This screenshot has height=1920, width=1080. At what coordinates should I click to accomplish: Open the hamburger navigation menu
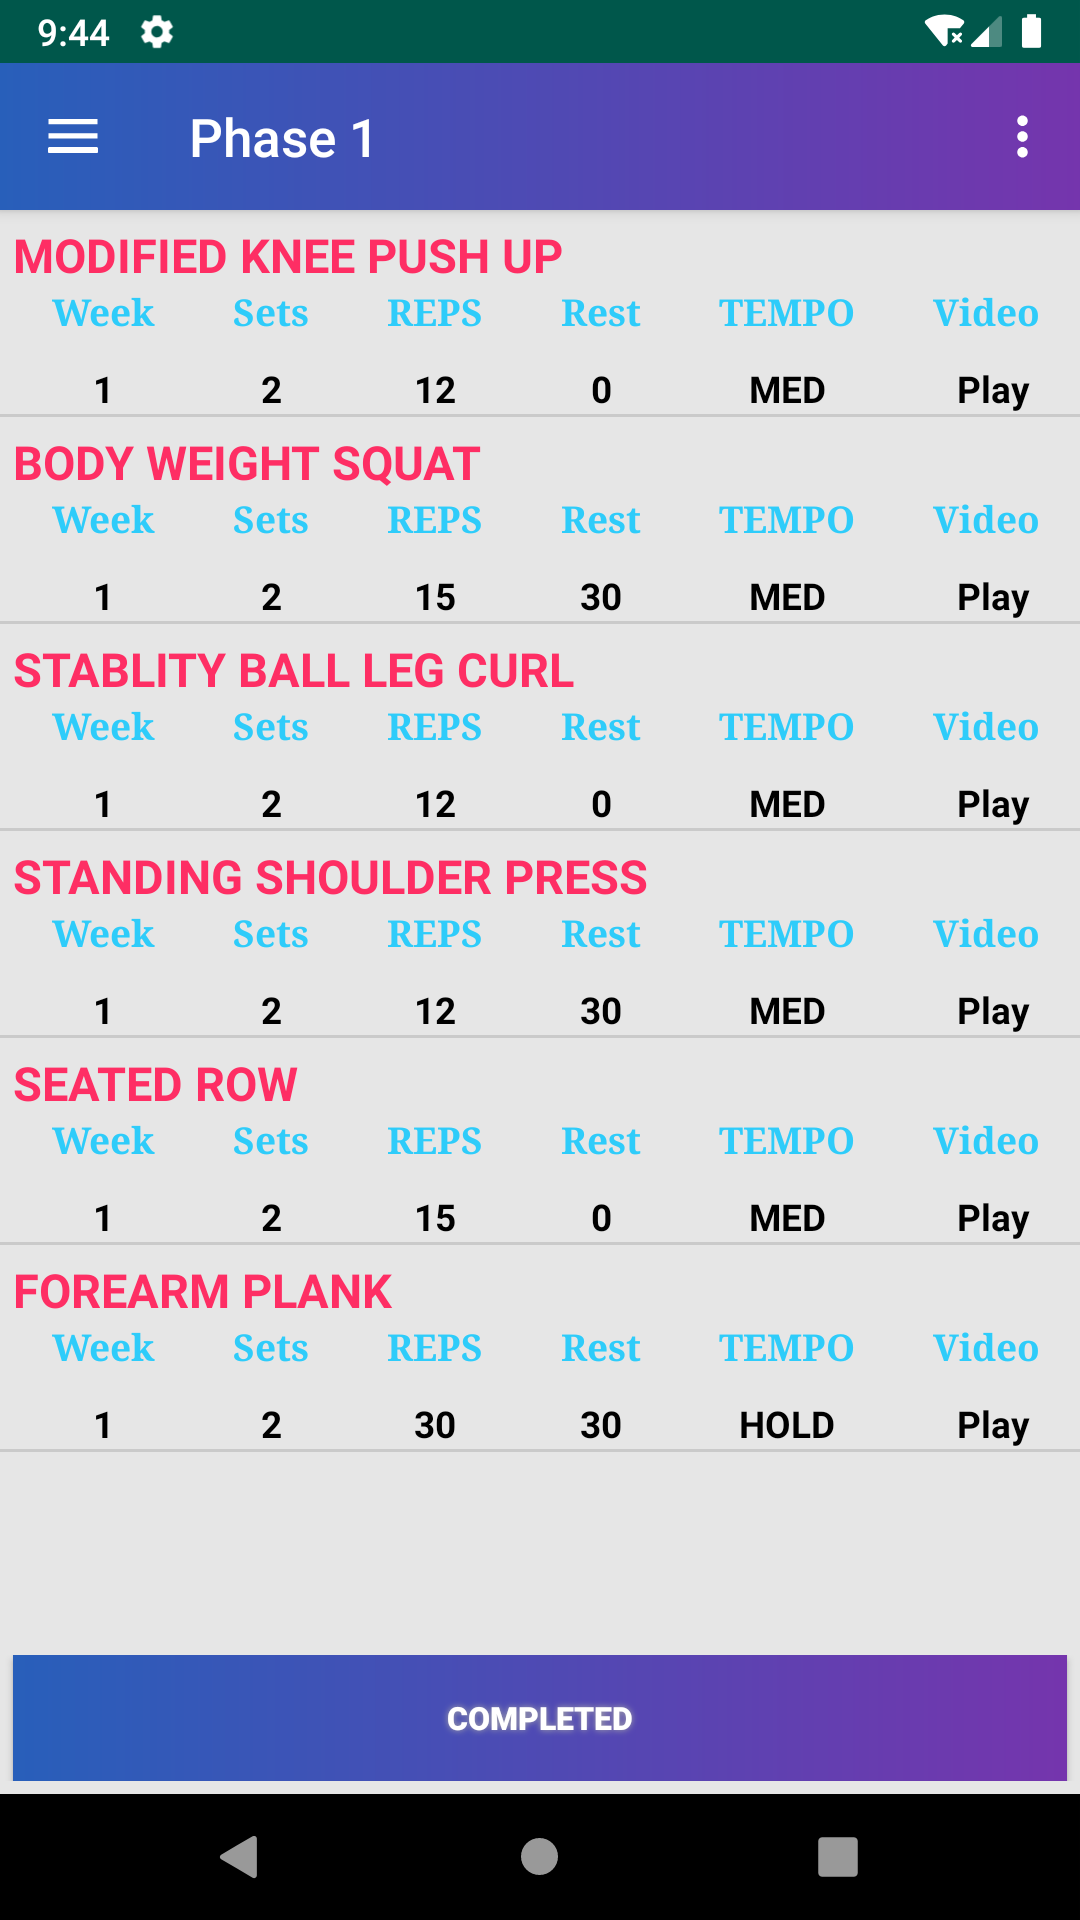(73, 137)
